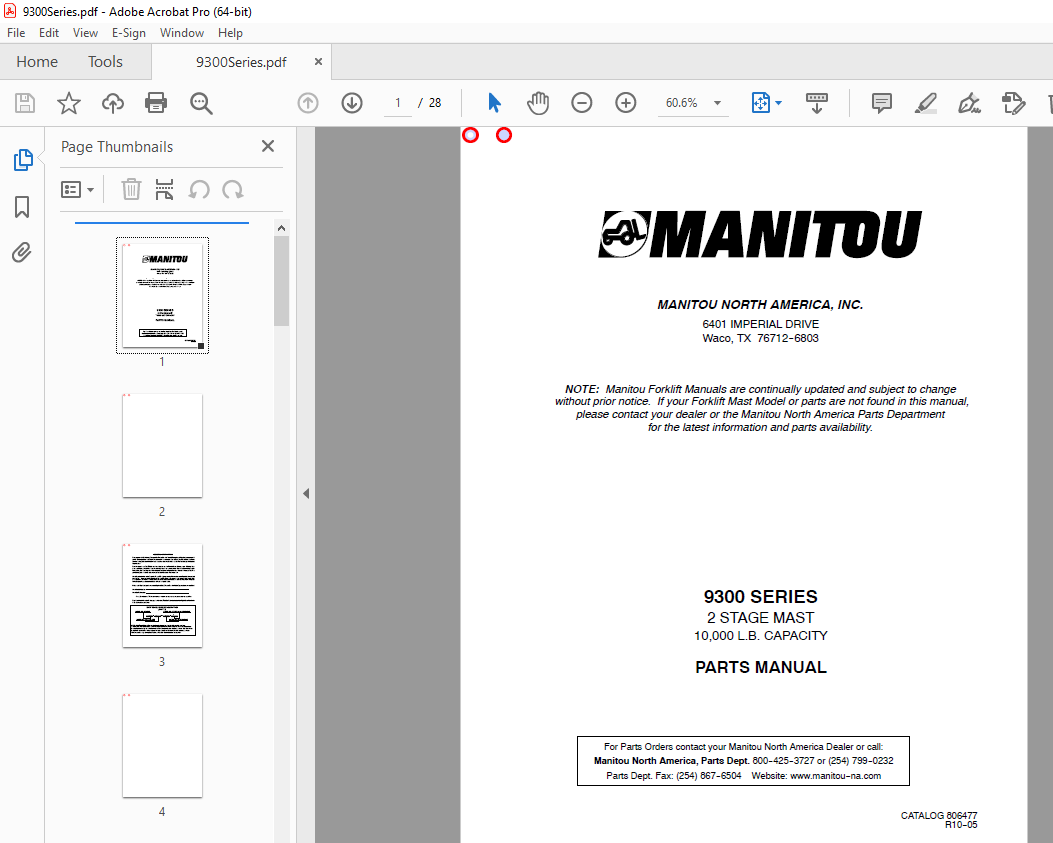Click the thumbnails panel scrollbar thumb

(281, 281)
